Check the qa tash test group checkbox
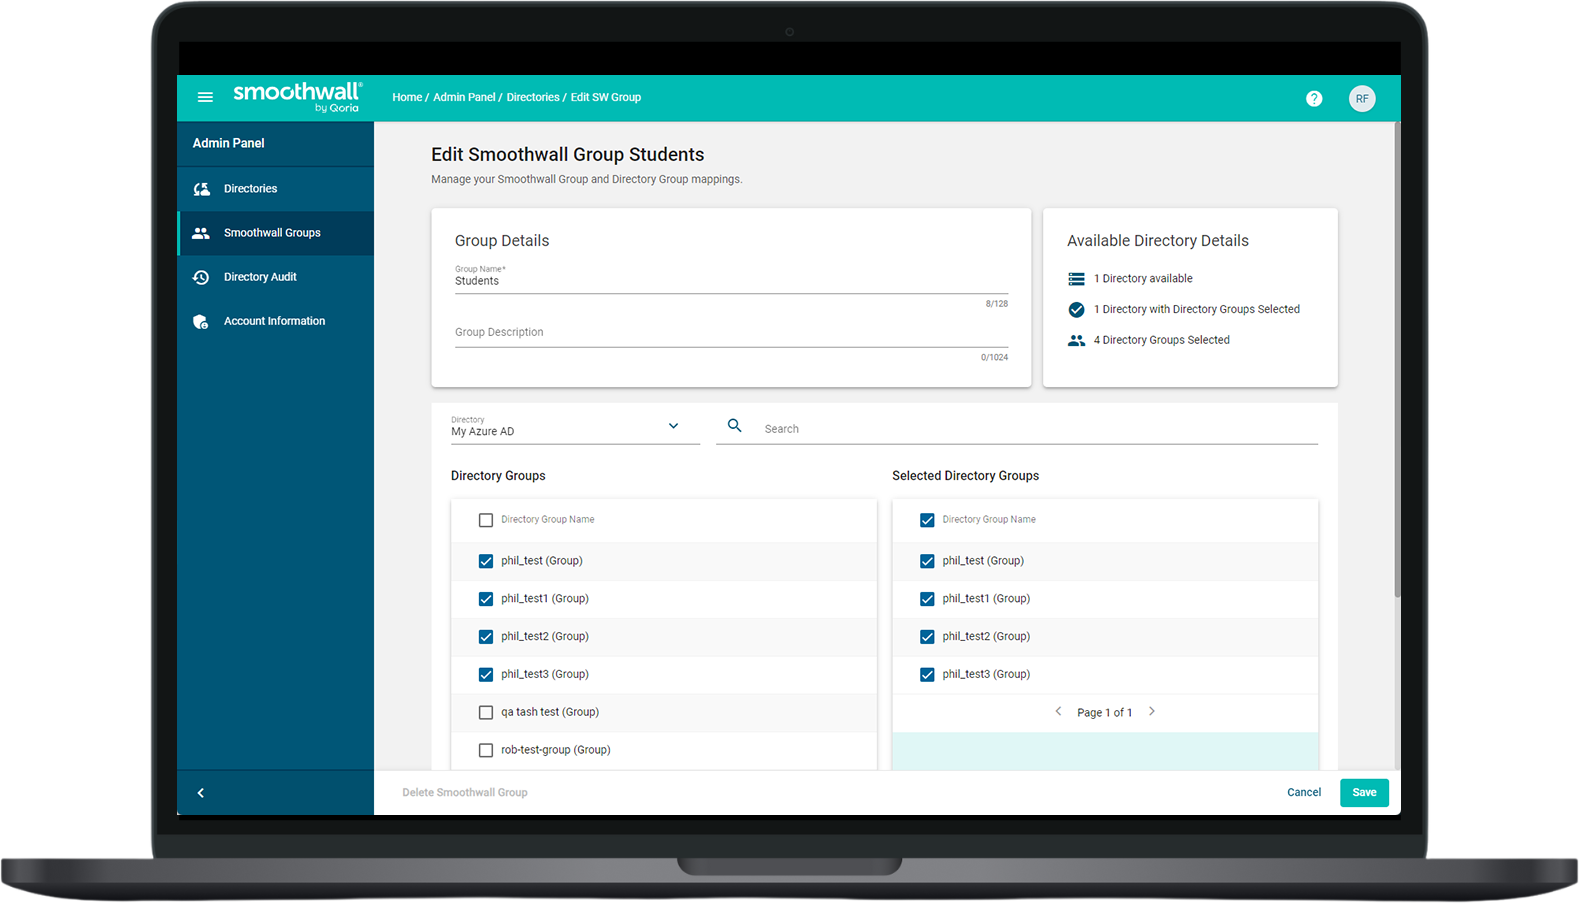 pos(486,713)
